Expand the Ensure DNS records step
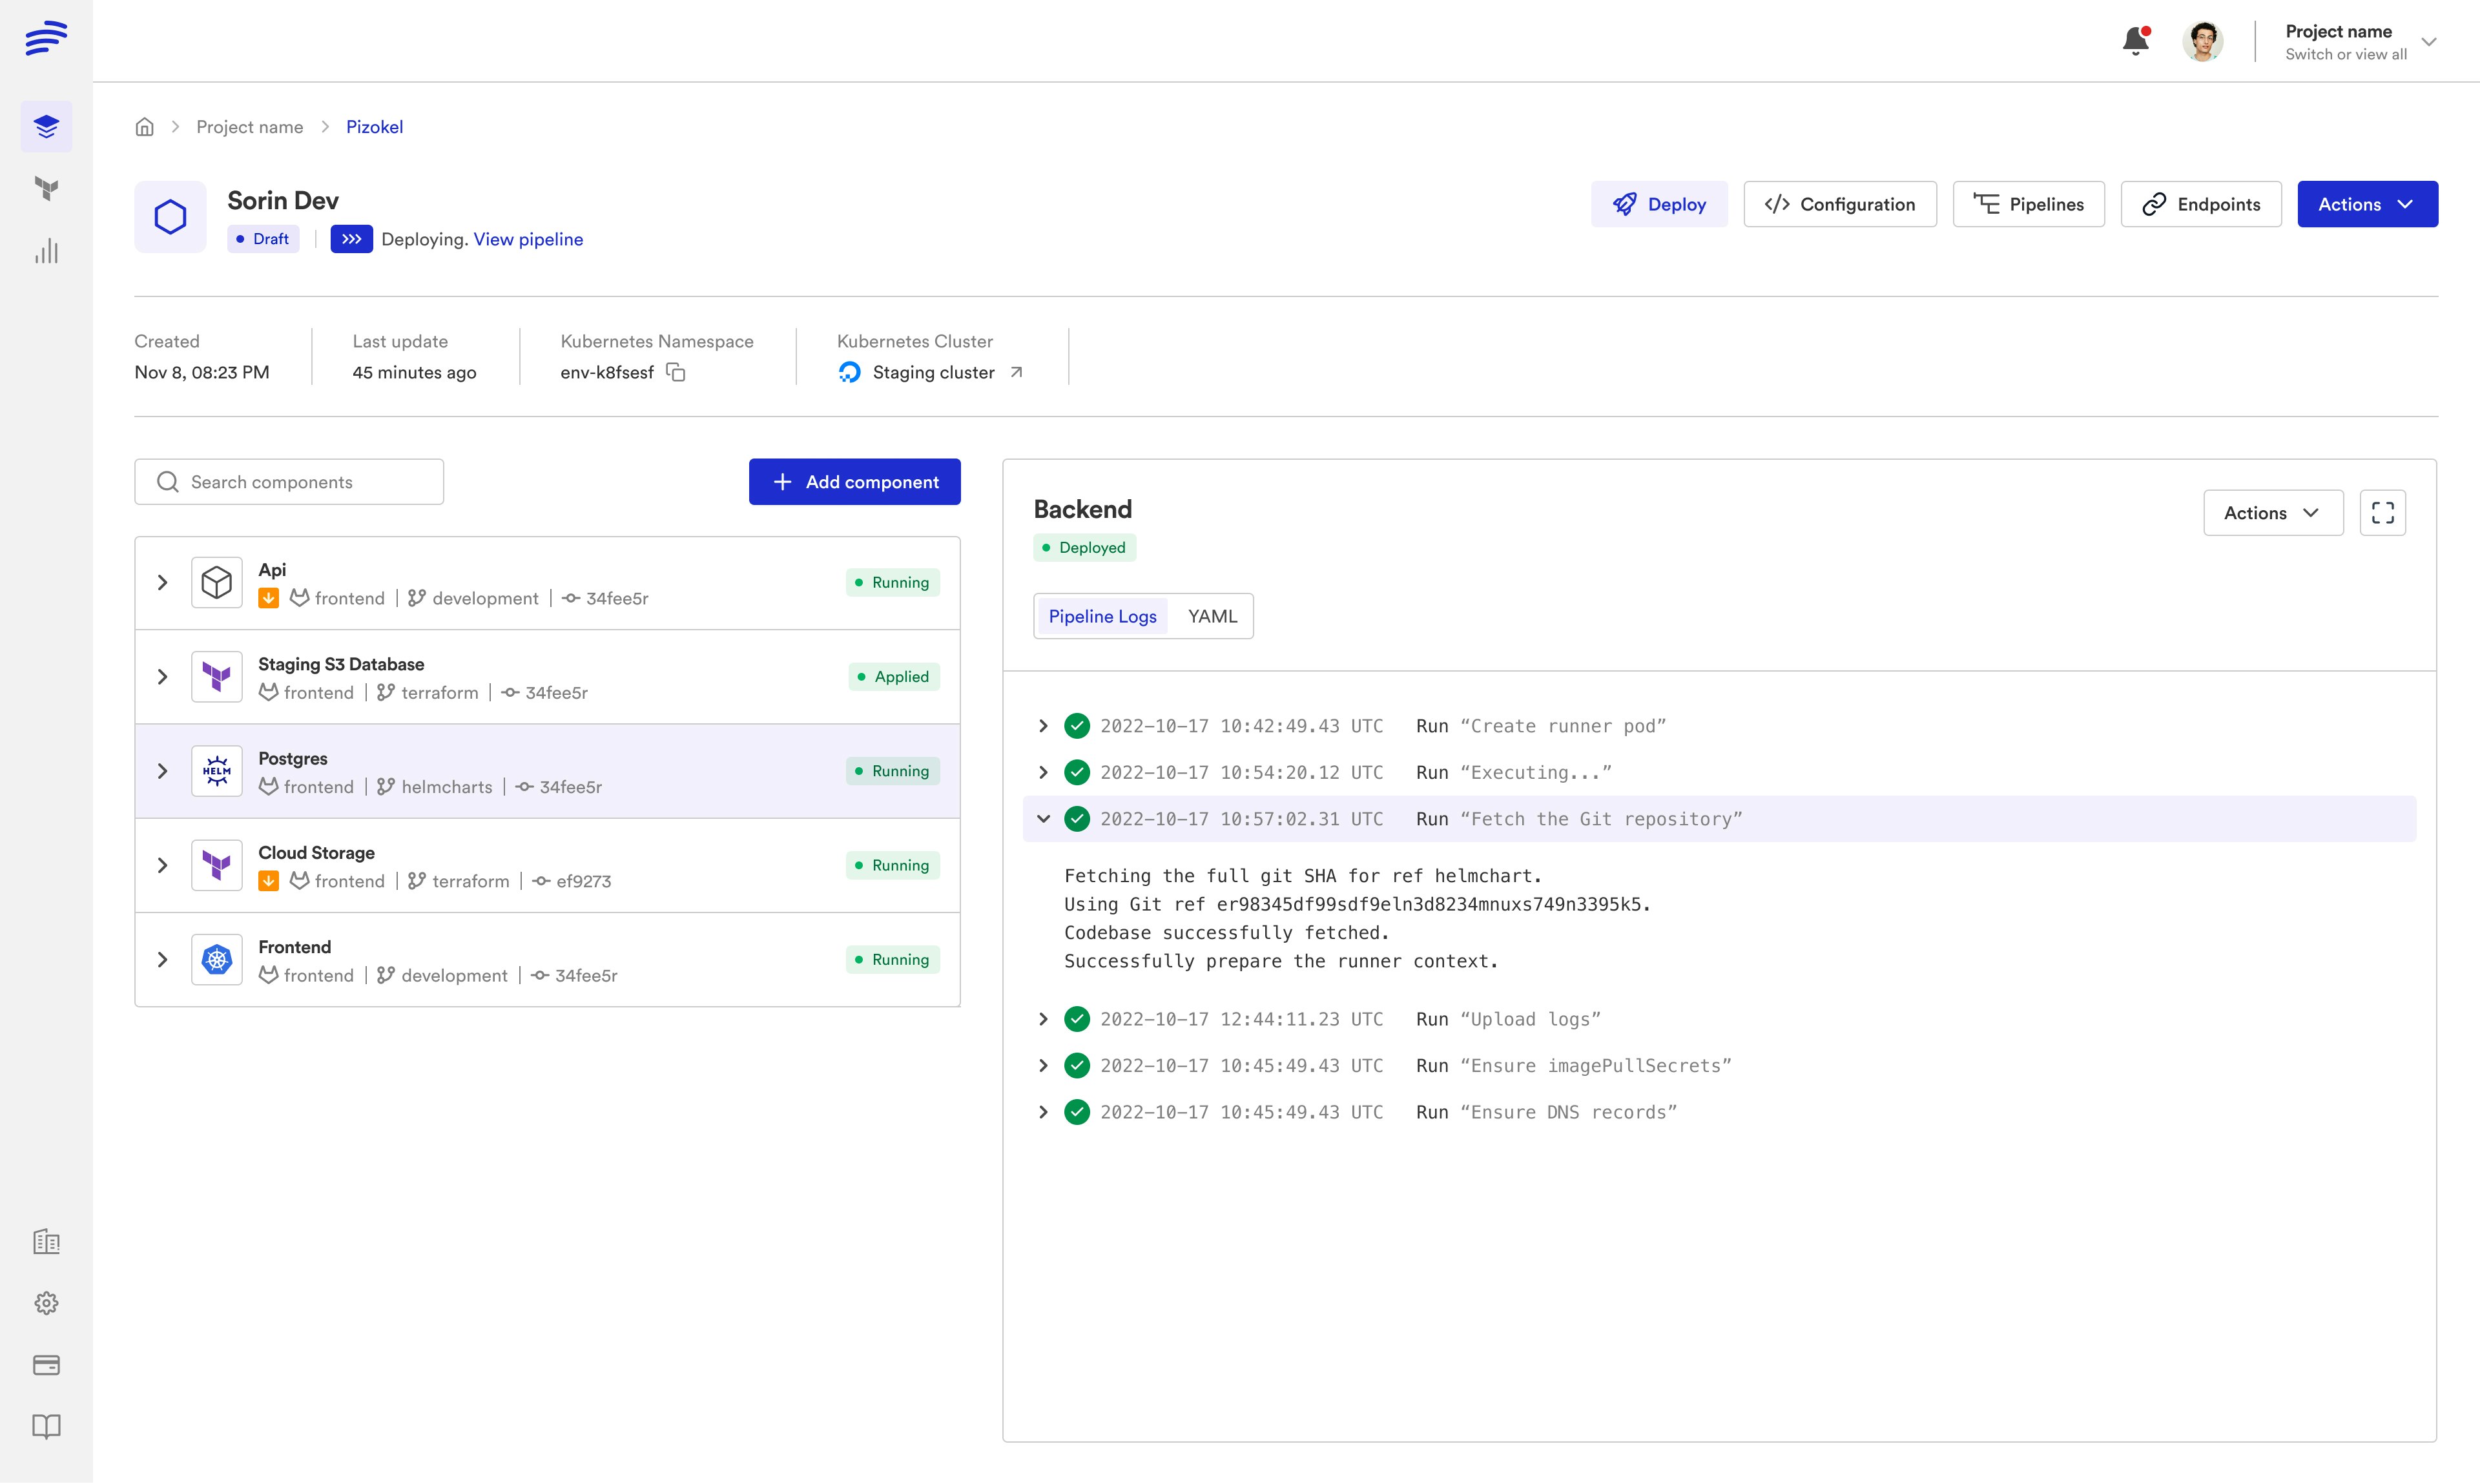Image resolution: width=2480 pixels, height=1484 pixels. pos(1043,1112)
